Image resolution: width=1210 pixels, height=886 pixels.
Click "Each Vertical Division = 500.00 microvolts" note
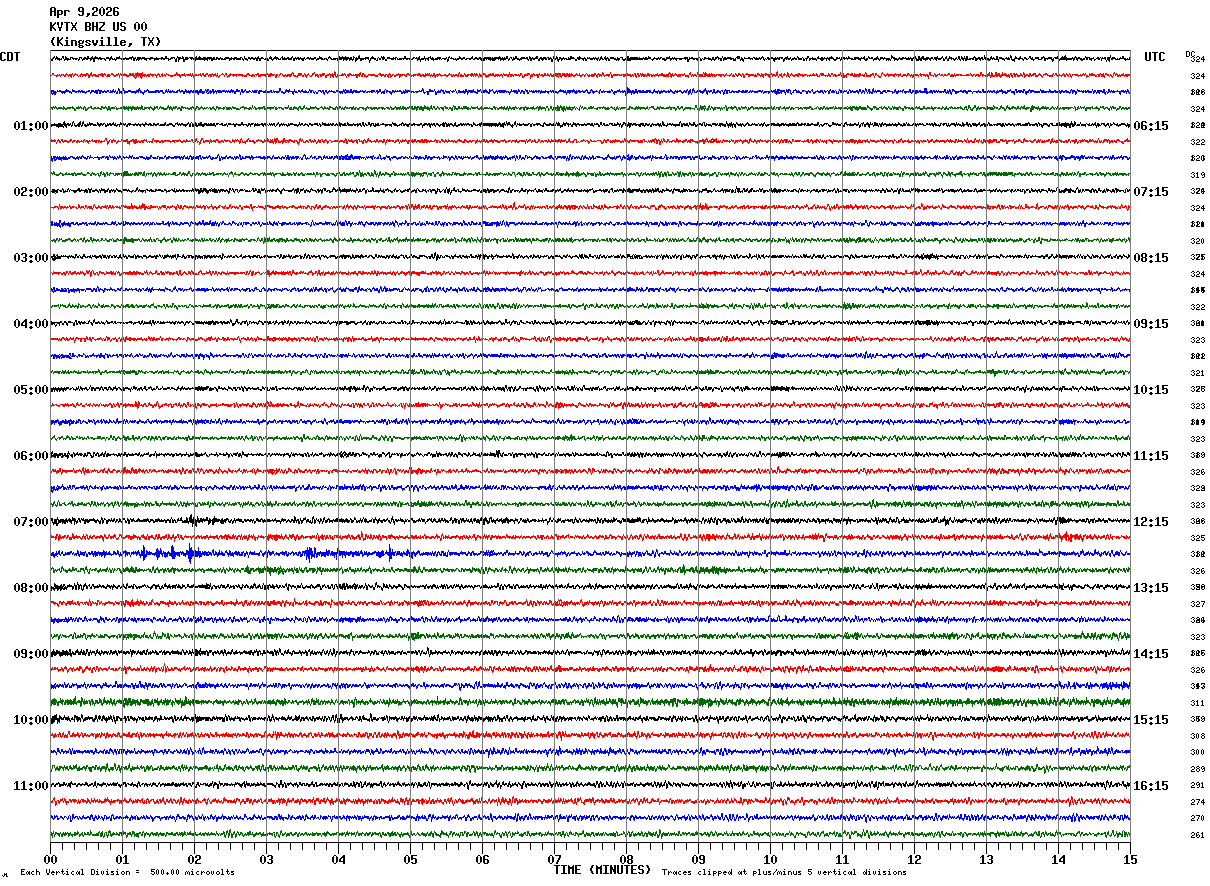pos(128,873)
